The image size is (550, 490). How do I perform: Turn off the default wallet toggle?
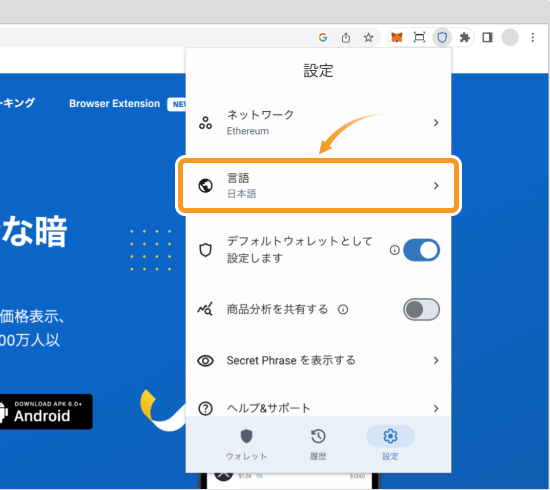421,250
